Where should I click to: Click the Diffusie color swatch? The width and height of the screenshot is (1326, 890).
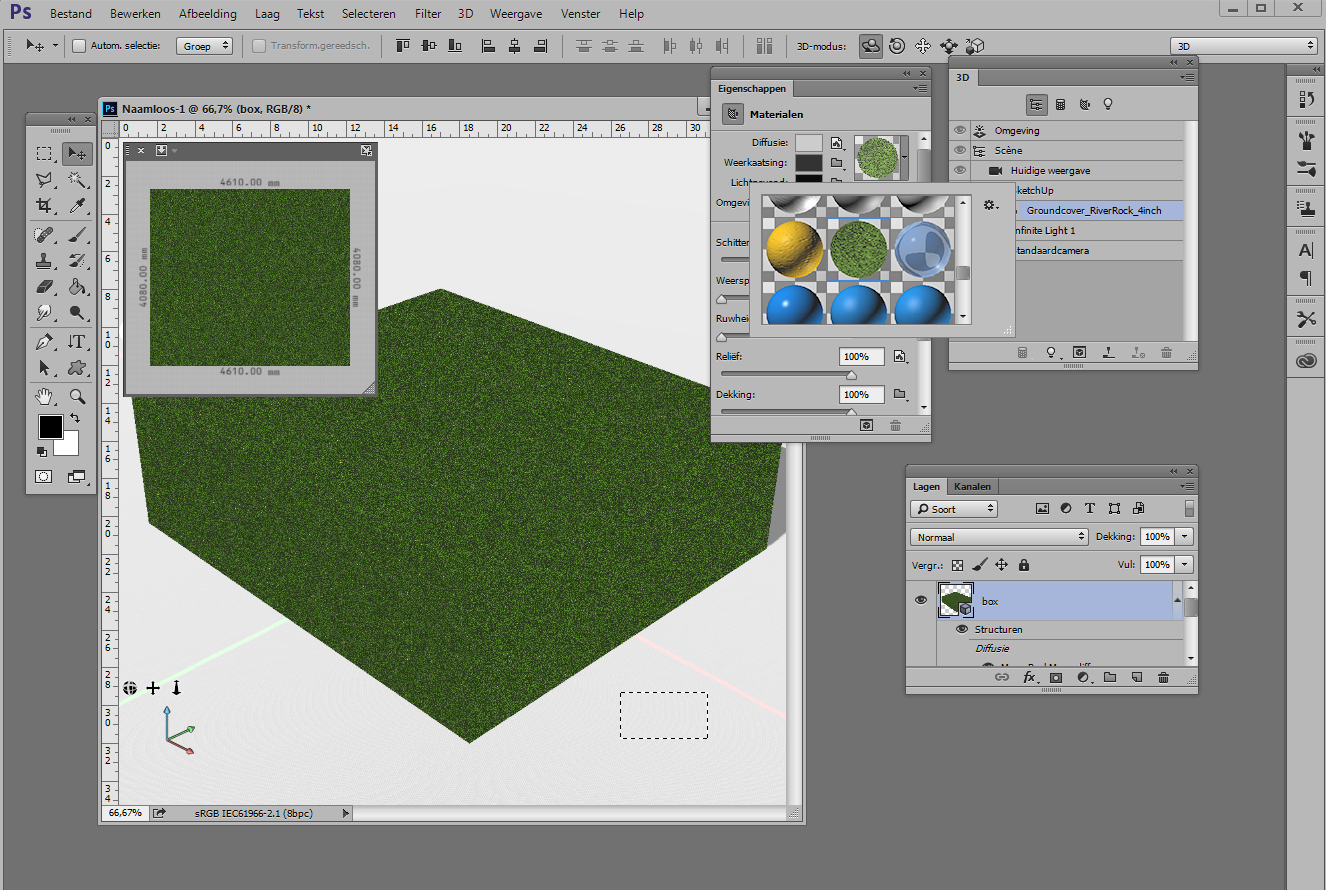(809, 143)
